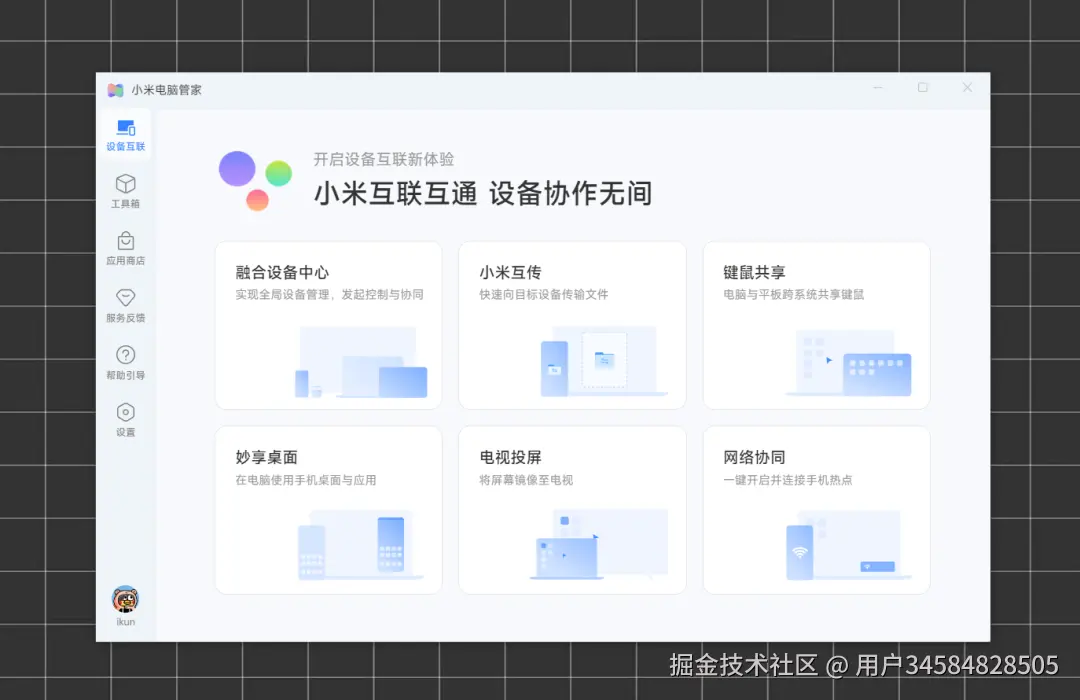Click the three colored circles logo
The height and width of the screenshot is (700, 1080).
point(256,181)
